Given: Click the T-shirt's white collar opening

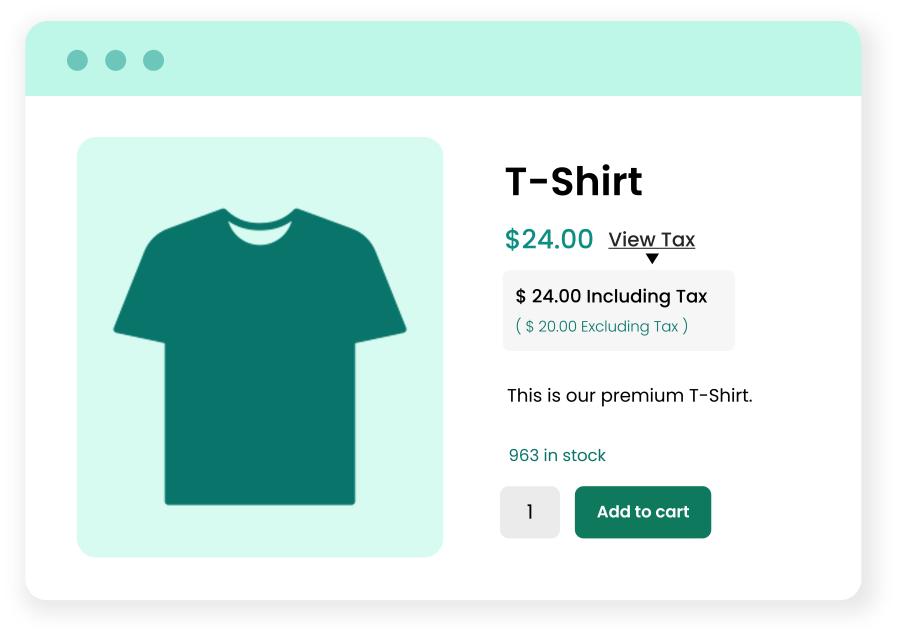Looking at the screenshot, I should 260,230.
